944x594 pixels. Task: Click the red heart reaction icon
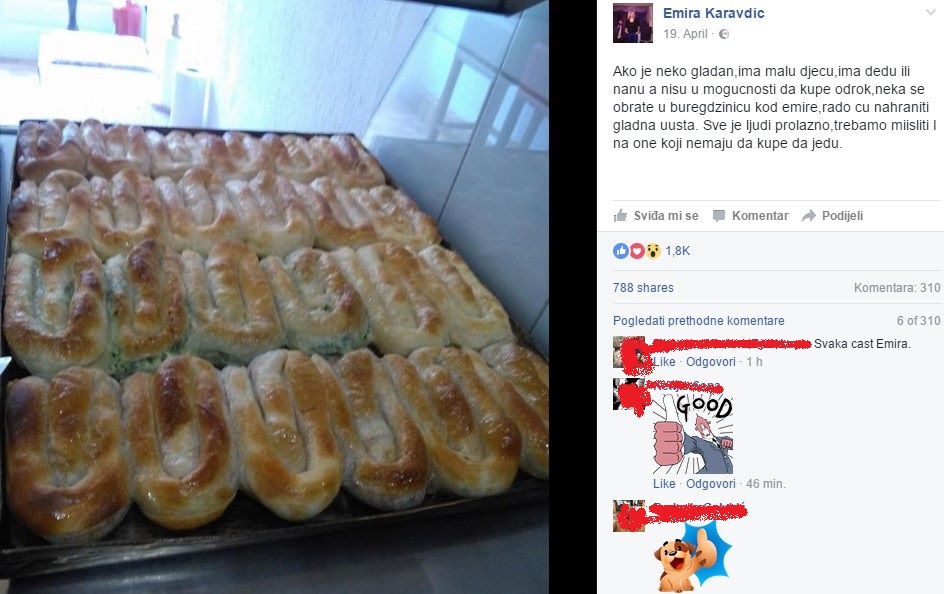(x=637, y=251)
